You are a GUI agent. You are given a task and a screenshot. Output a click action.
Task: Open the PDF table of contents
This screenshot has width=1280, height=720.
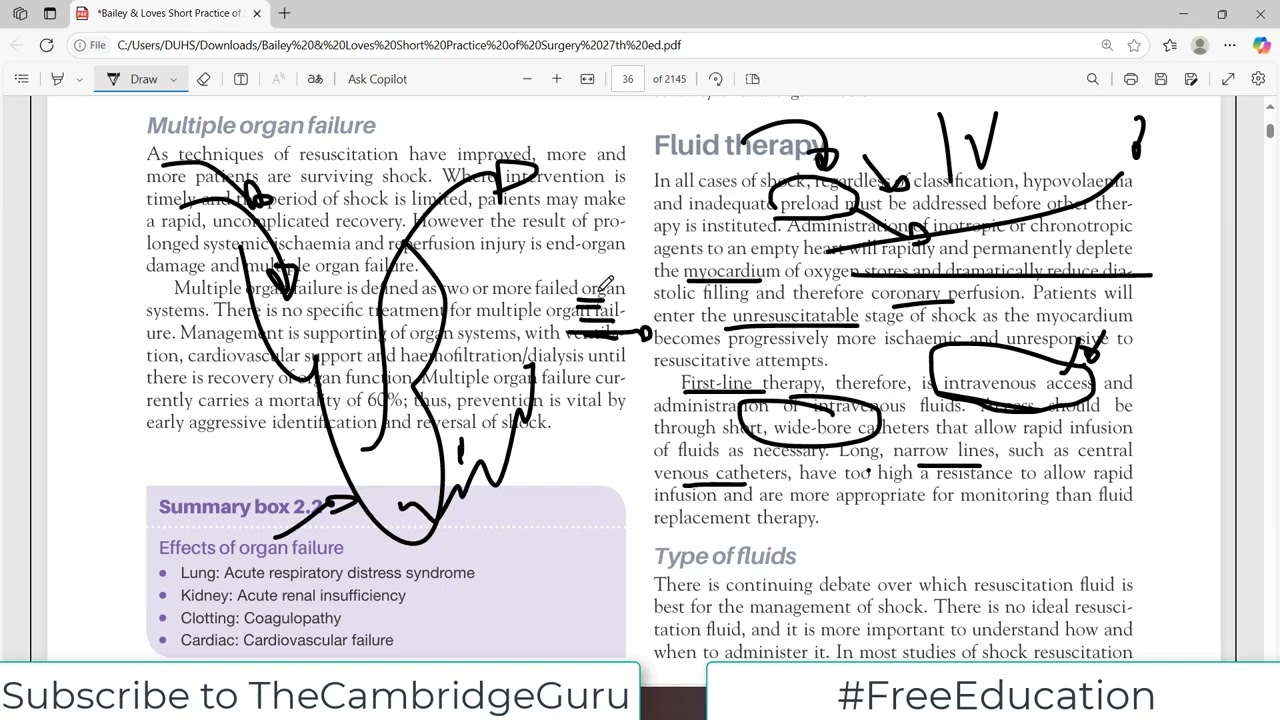(21, 79)
